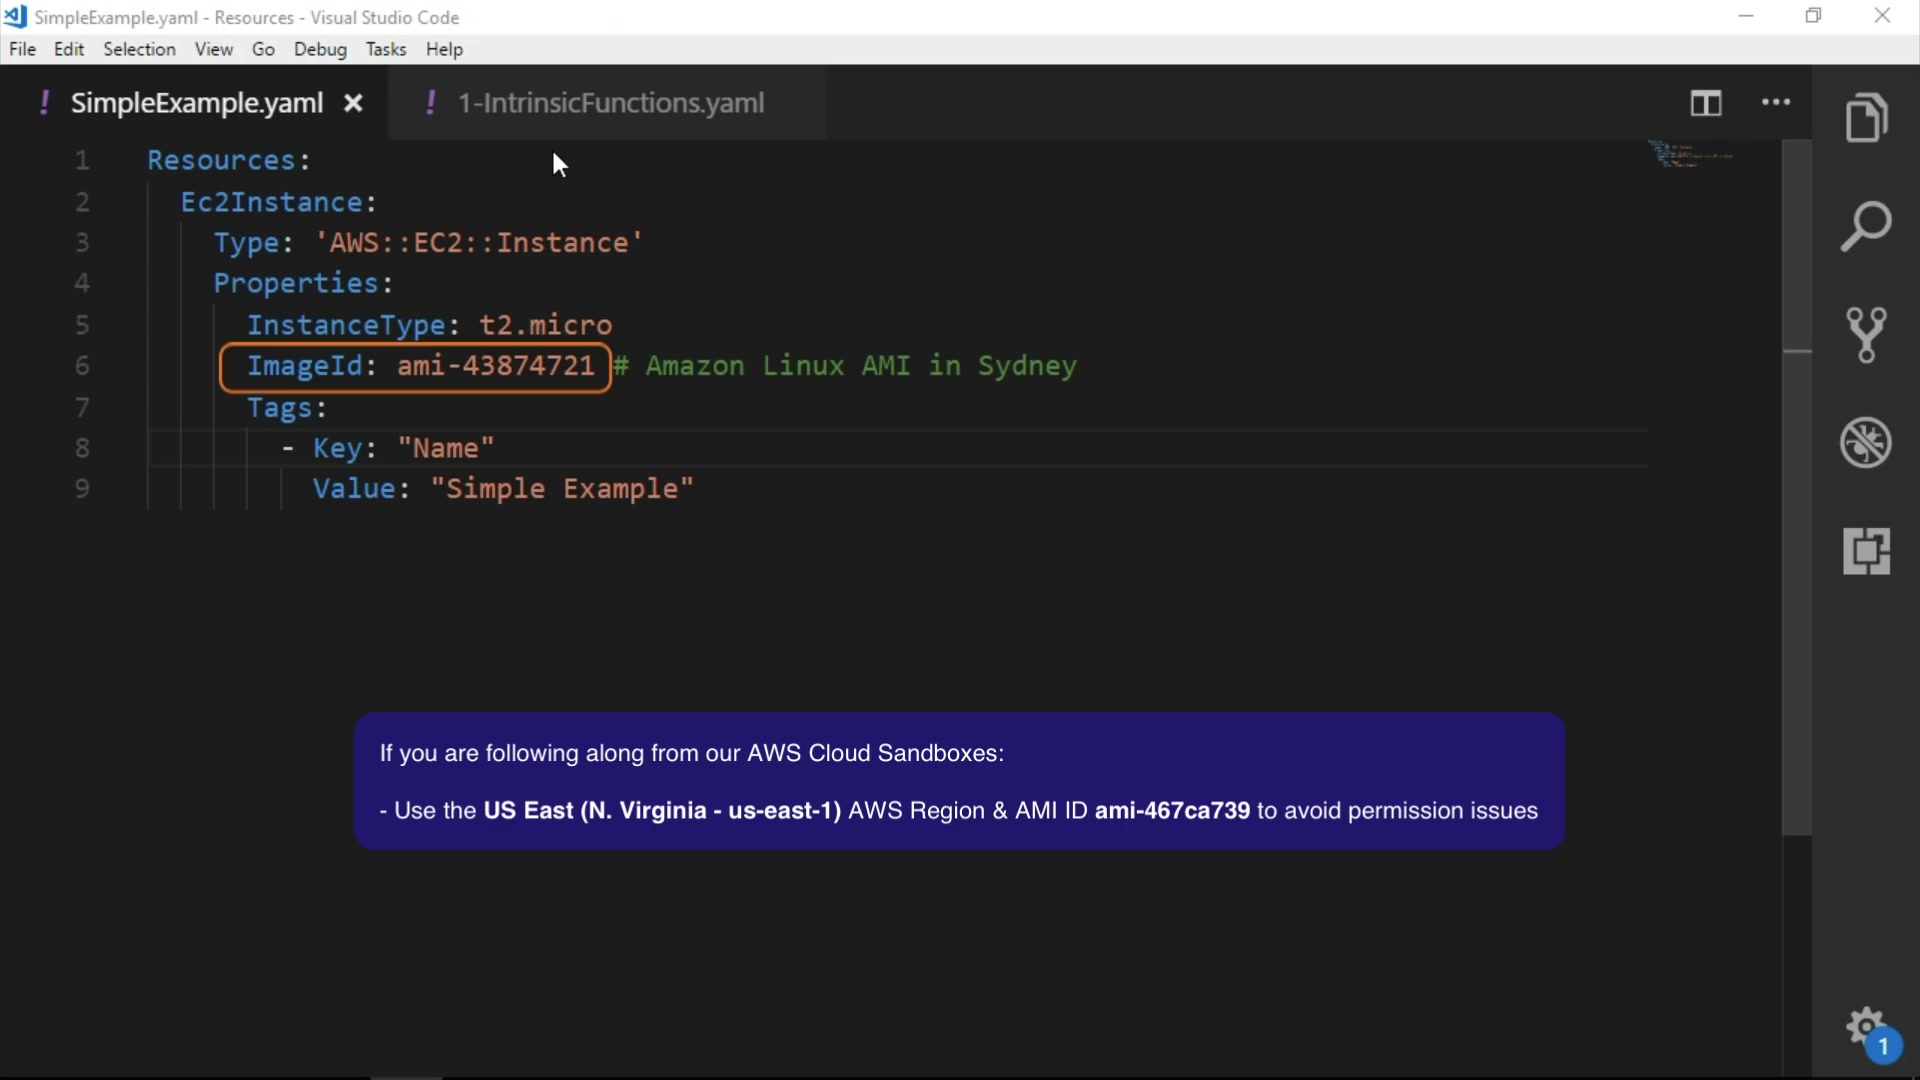
Task: Close the SimpleExample.yaml tab
Action: (353, 103)
